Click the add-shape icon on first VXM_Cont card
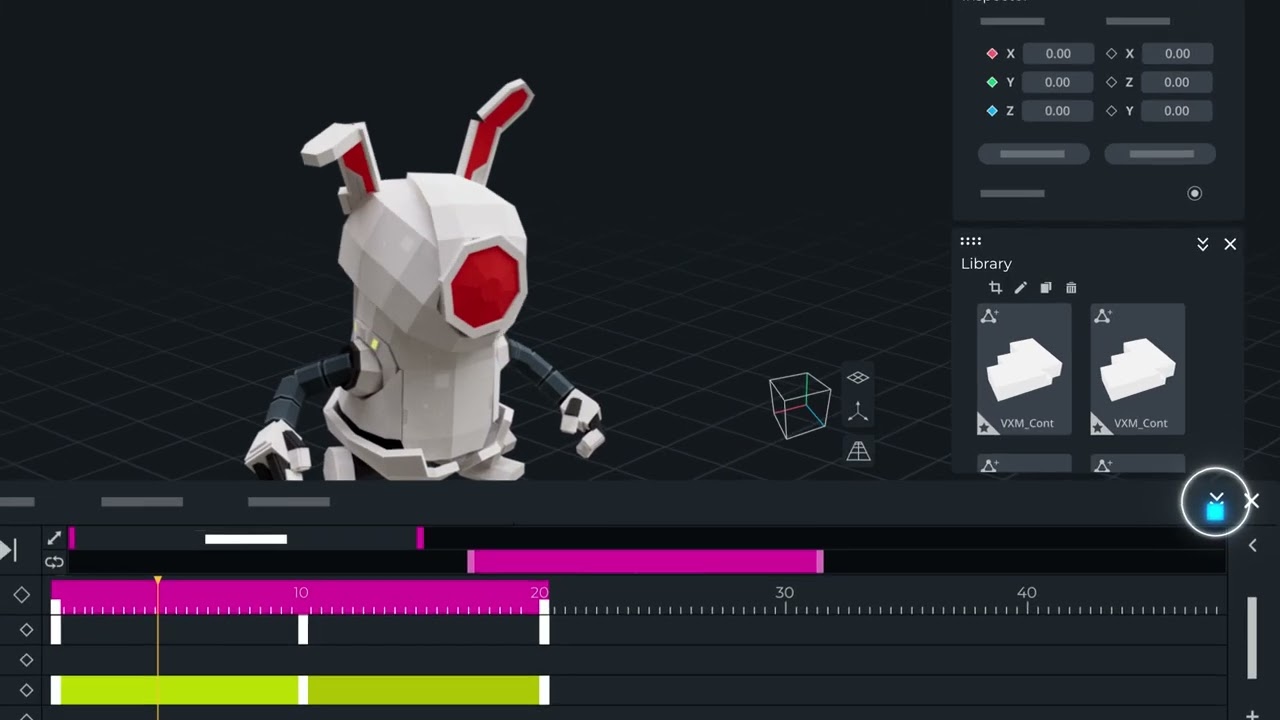1280x720 pixels. tap(989, 316)
